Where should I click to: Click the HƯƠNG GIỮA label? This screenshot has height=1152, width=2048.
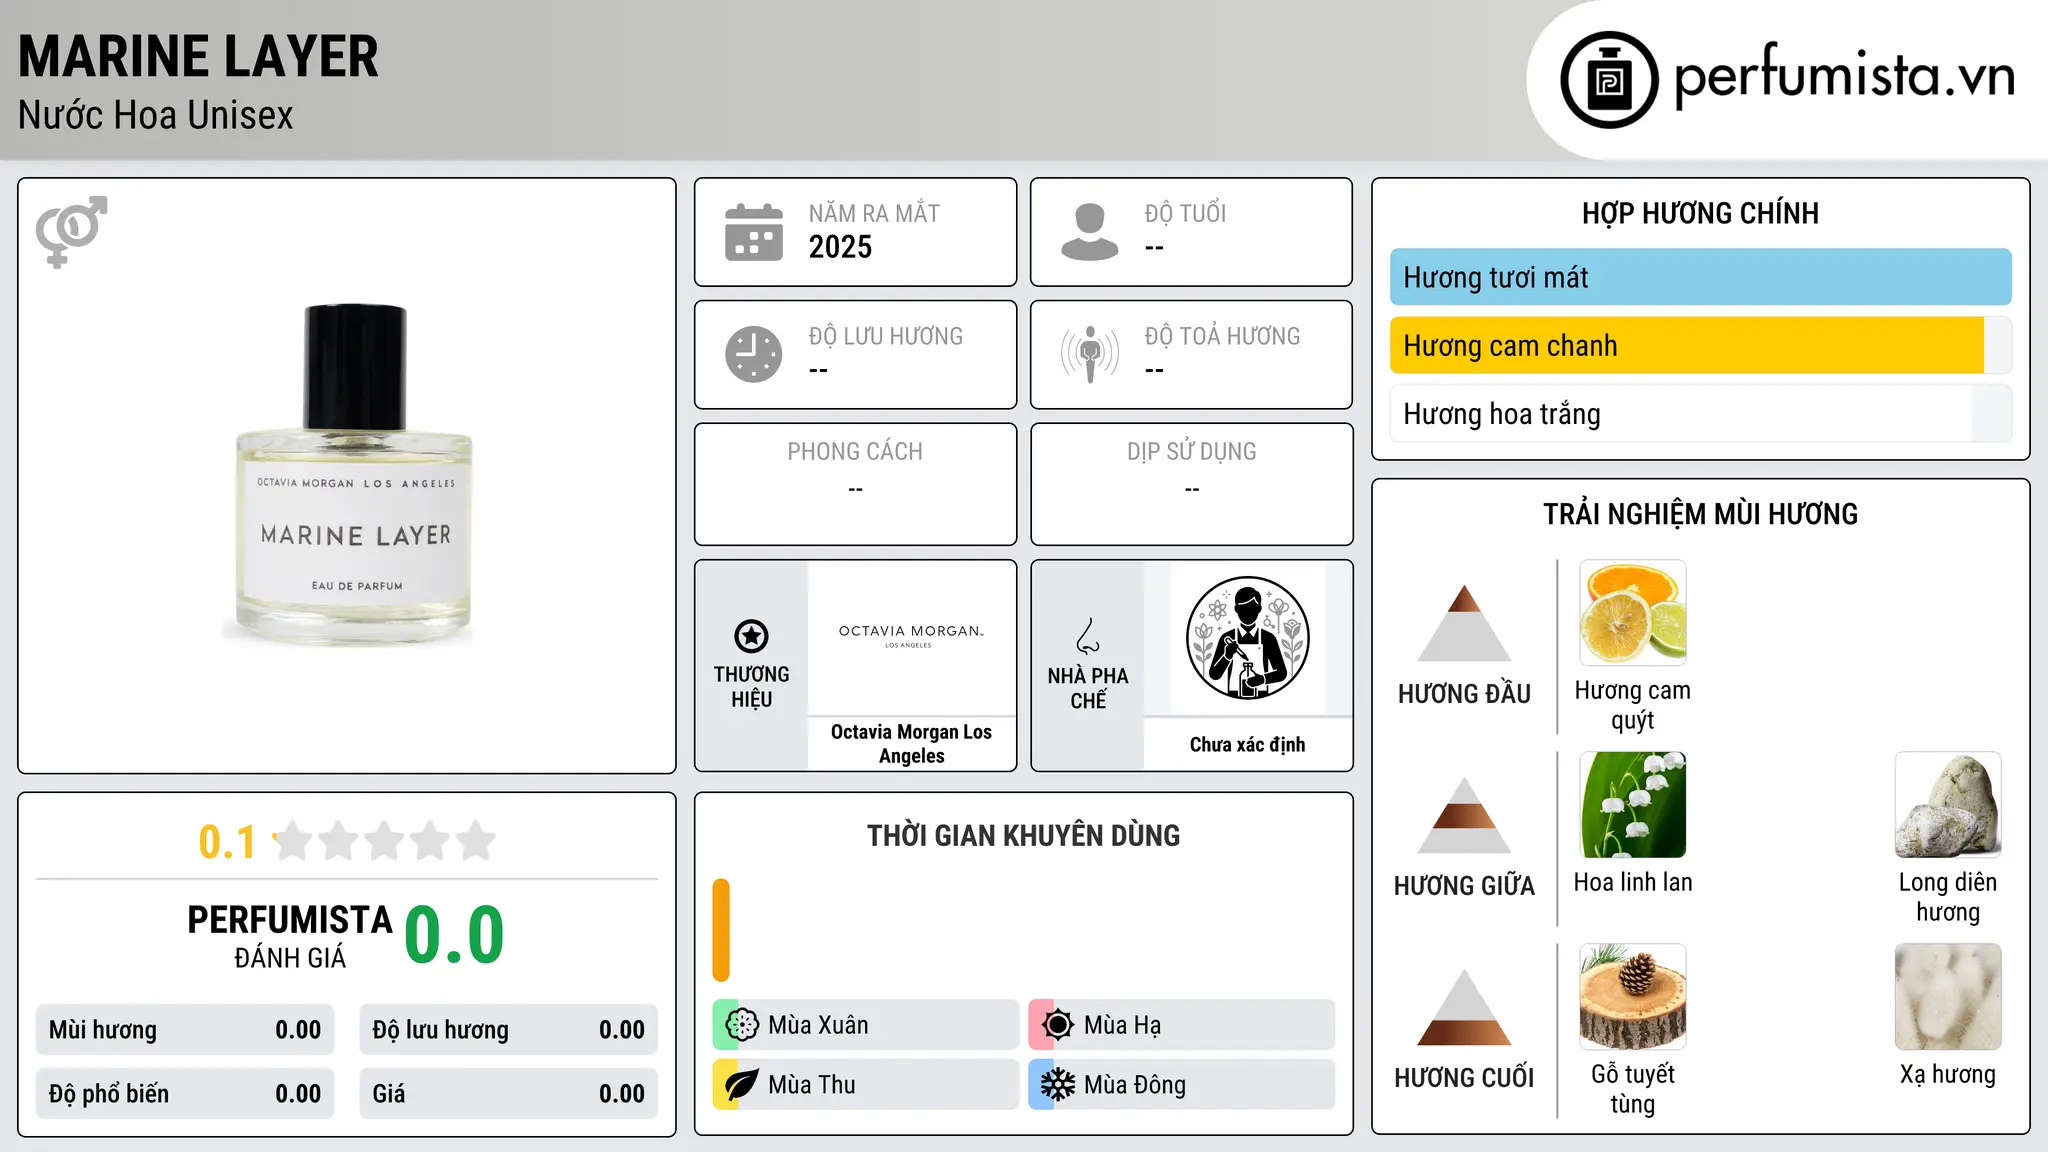pyautogui.click(x=1464, y=885)
